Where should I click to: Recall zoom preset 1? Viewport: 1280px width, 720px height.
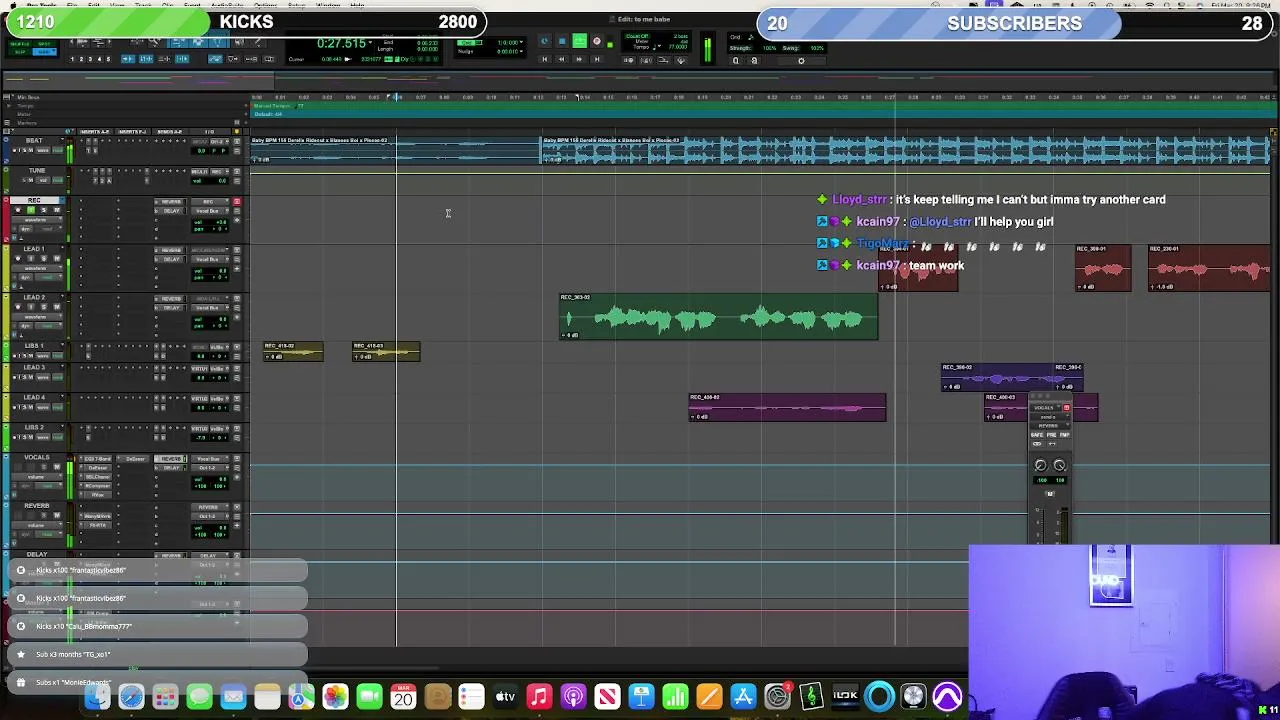point(72,59)
